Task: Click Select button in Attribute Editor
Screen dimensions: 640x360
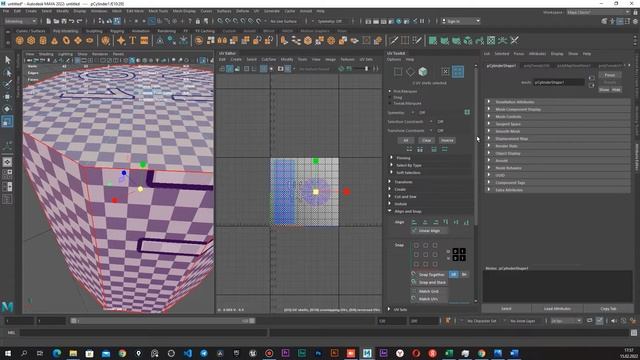Action: (506, 309)
